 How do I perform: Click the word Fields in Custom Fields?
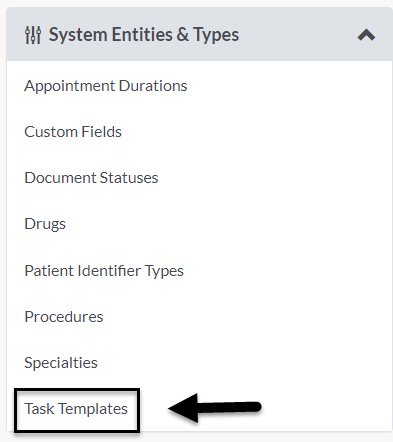[x=101, y=132]
